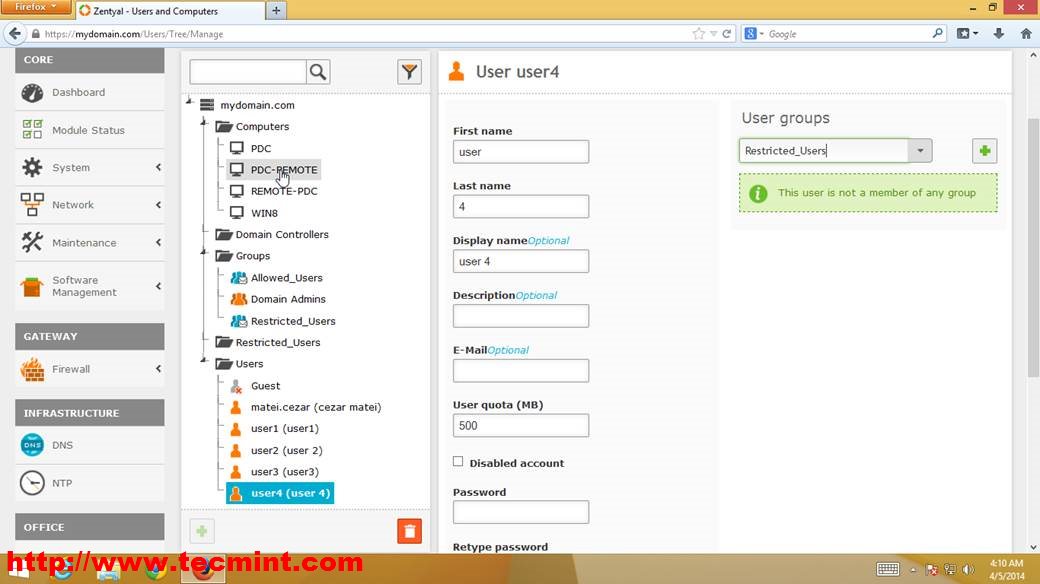Click the Domain Controllers folder
The height and width of the screenshot is (584, 1040).
click(x=282, y=234)
